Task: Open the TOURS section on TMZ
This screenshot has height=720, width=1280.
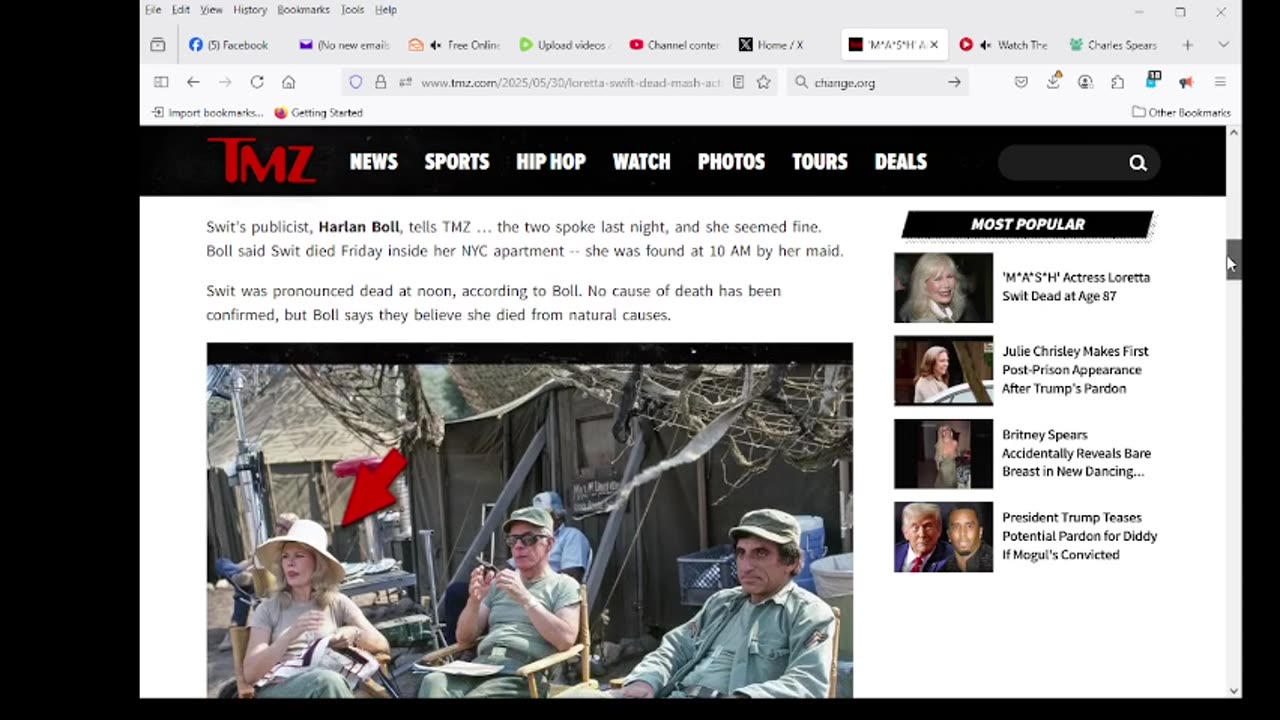Action: (x=820, y=161)
